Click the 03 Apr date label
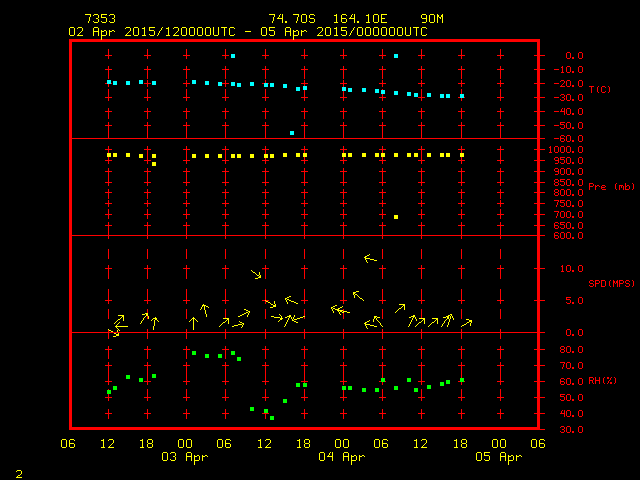The width and height of the screenshot is (640, 480). click(x=186, y=457)
